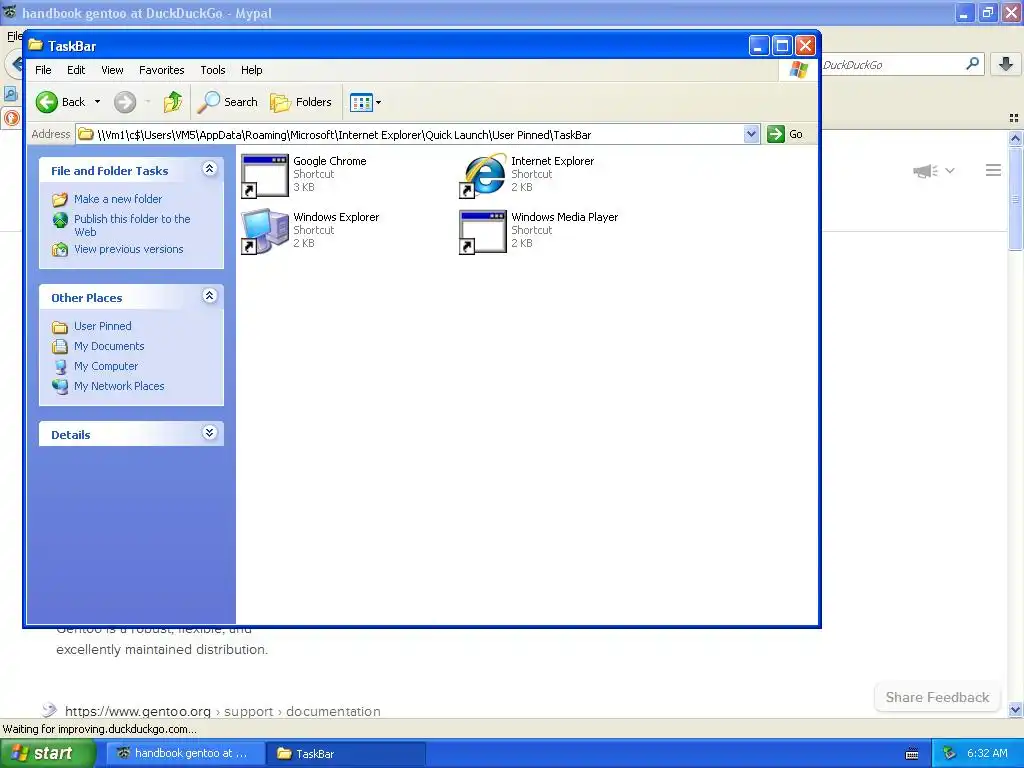Open My Computer from Other Places
The height and width of the screenshot is (768, 1024).
coord(106,366)
